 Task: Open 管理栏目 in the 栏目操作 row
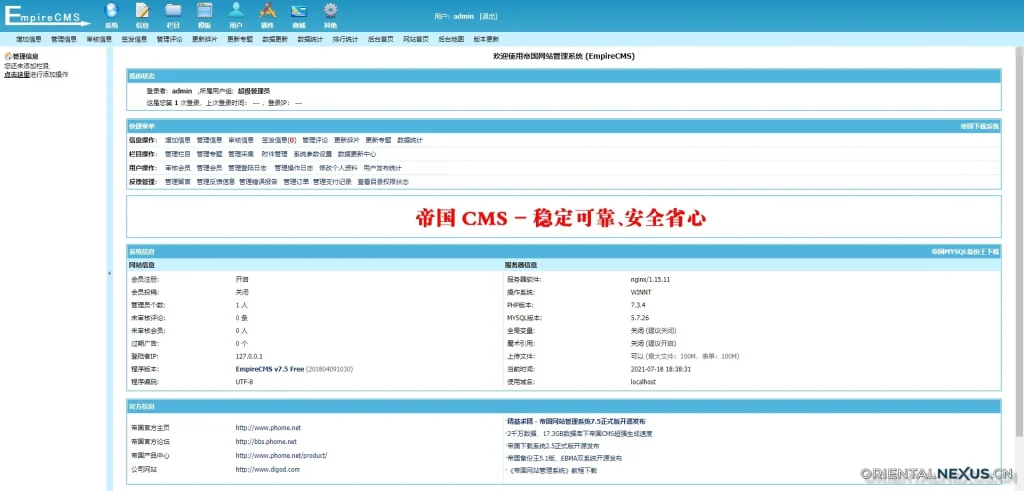coord(178,154)
